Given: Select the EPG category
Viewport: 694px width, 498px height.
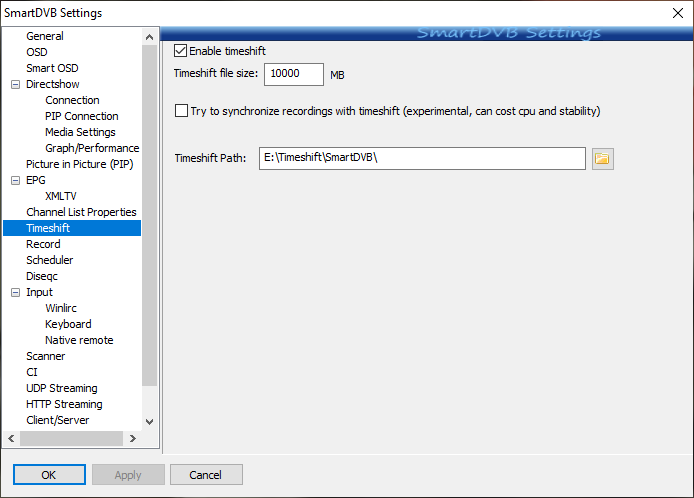Looking at the screenshot, I should 36,180.
